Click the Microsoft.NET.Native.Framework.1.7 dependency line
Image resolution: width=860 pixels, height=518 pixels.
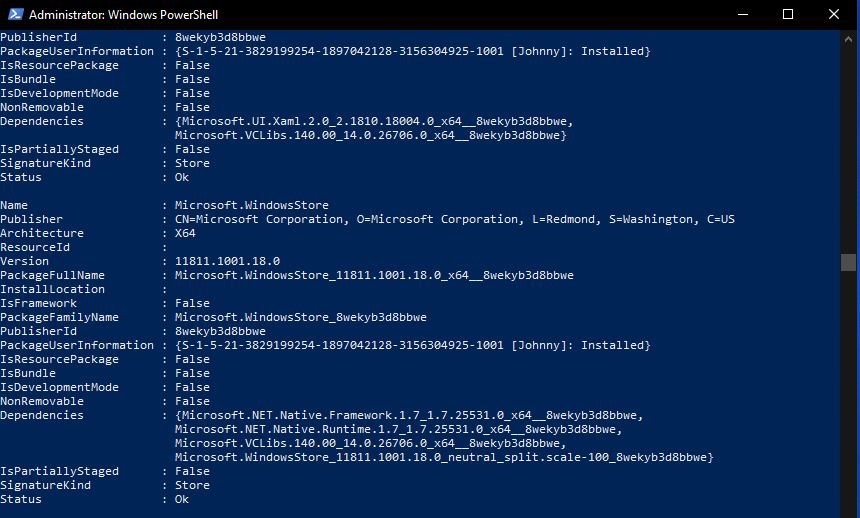pos(409,415)
